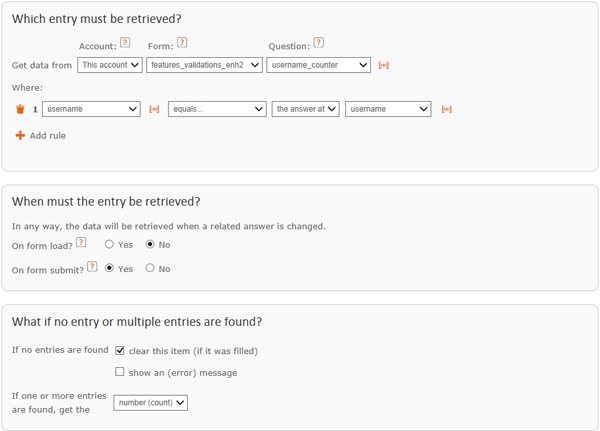
Task: Click the help icon next to Question
Action: 319,42
